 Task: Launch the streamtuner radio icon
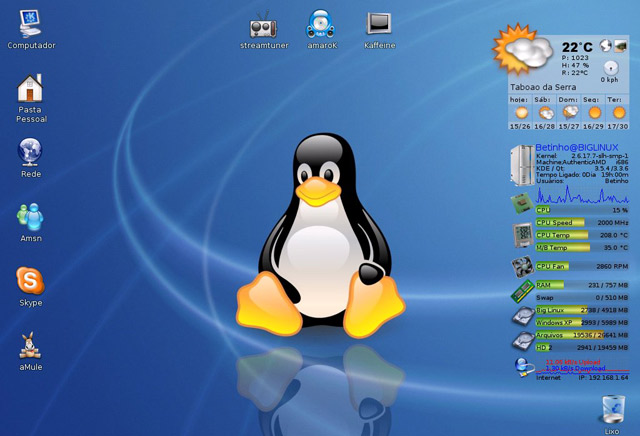pos(263,25)
